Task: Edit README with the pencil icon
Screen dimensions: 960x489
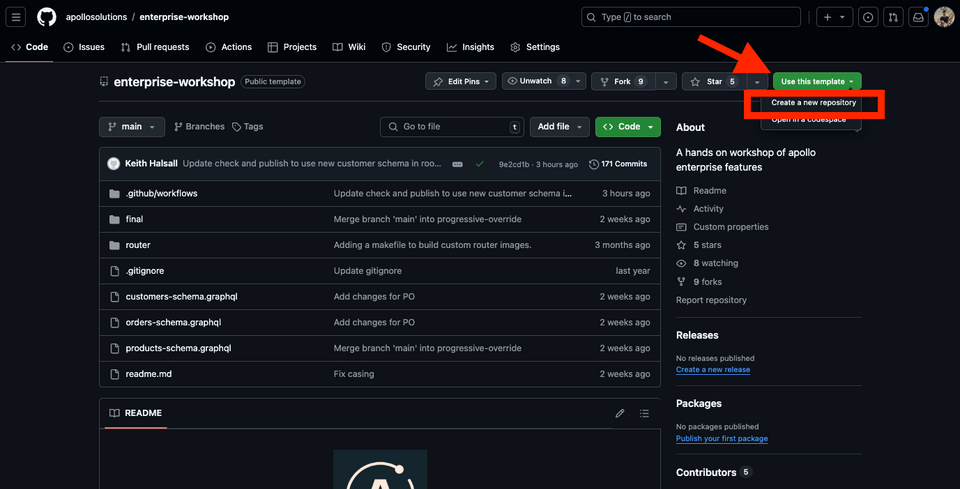Action: 620,413
